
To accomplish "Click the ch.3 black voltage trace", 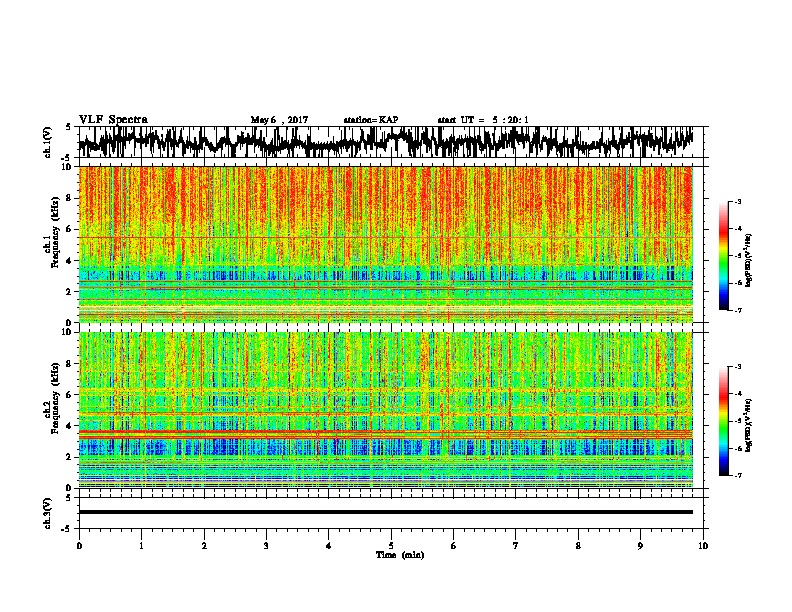I will point(386,512).
